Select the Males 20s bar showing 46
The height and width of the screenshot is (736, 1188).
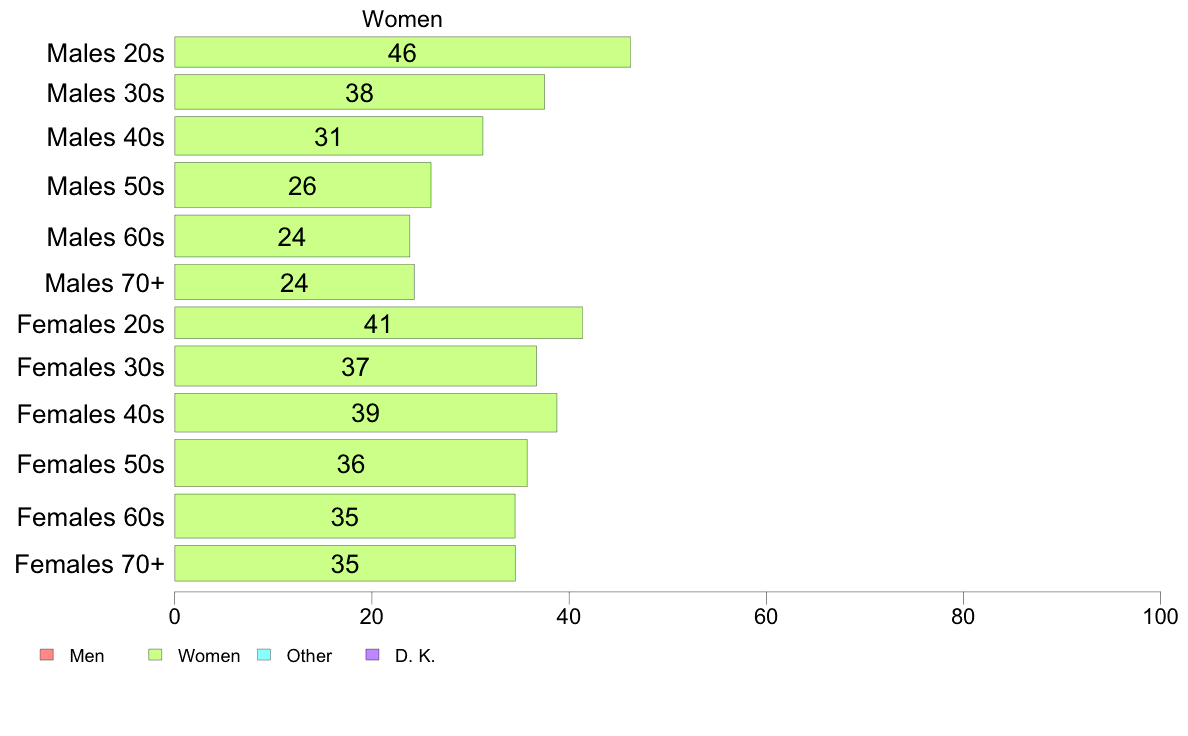click(402, 52)
